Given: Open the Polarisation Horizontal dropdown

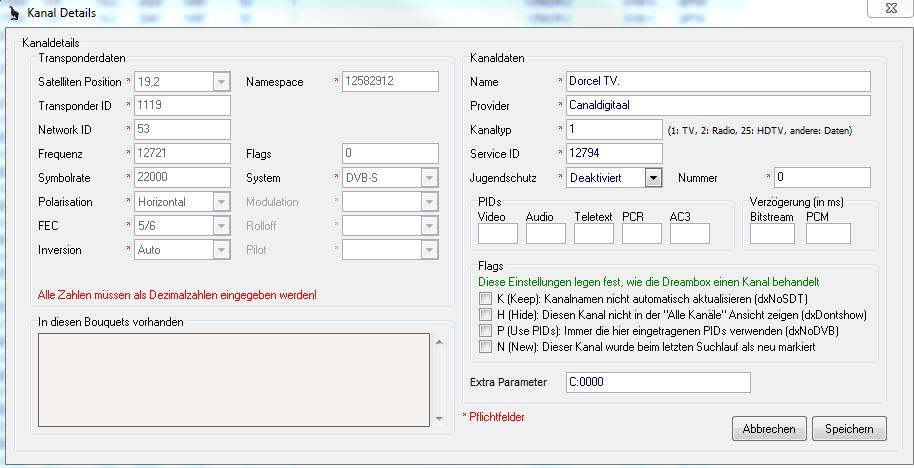Looking at the screenshot, I should [x=221, y=202].
